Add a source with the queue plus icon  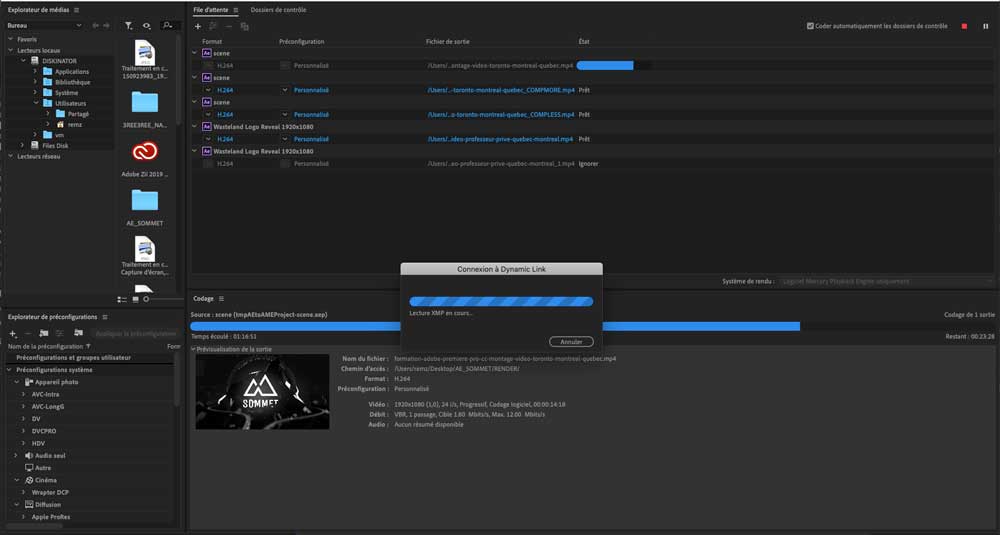click(198, 26)
